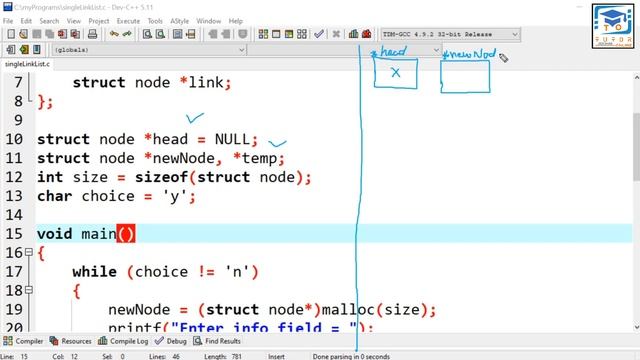Click the status bar message "Done parsing in 0 seconds"
The image size is (640, 360).
(x=351, y=356)
